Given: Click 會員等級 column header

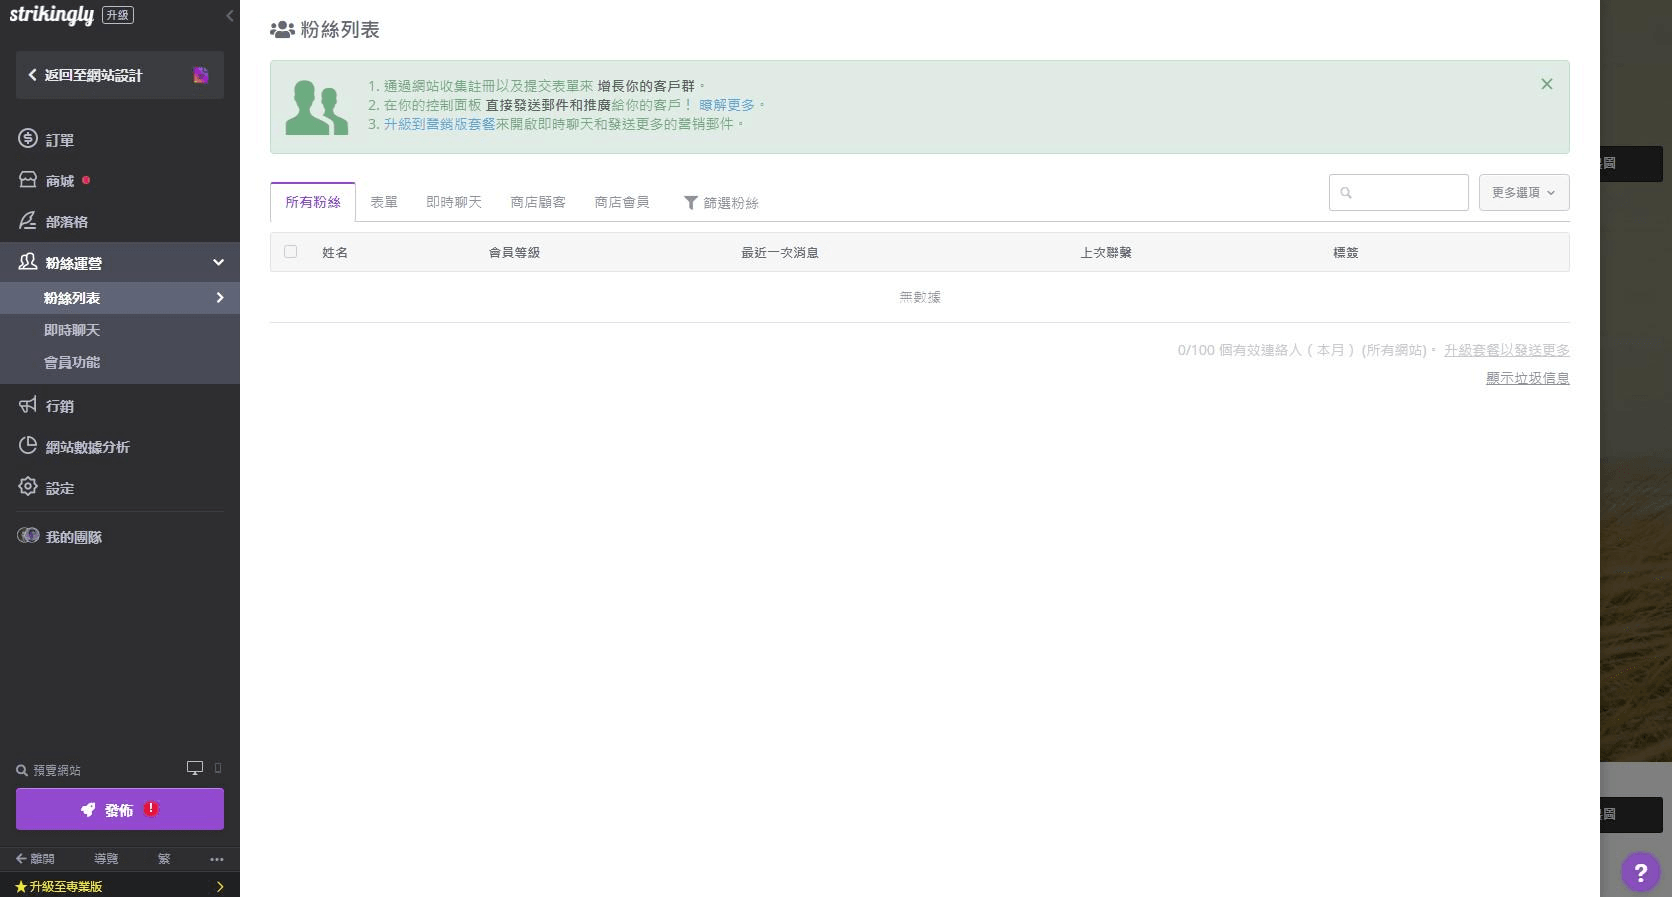Looking at the screenshot, I should [514, 253].
